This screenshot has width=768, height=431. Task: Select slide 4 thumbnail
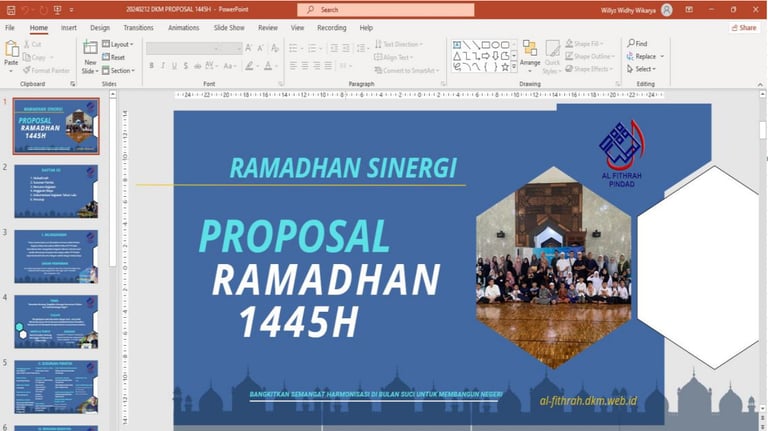pyautogui.click(x=56, y=322)
